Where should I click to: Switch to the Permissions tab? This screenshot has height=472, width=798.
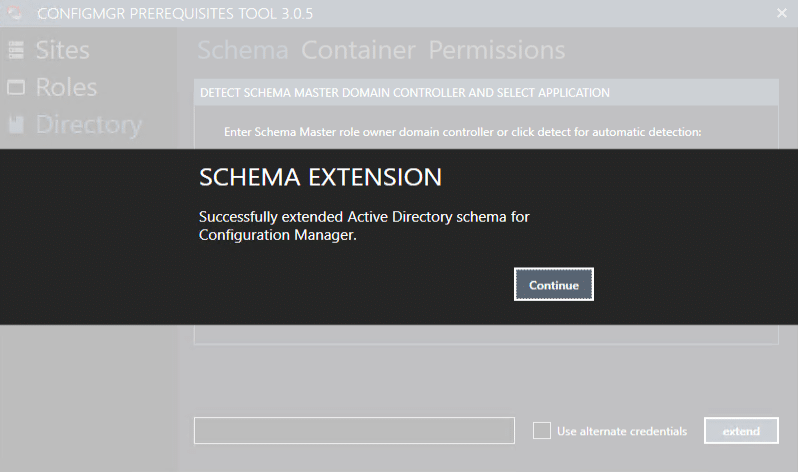(496, 51)
